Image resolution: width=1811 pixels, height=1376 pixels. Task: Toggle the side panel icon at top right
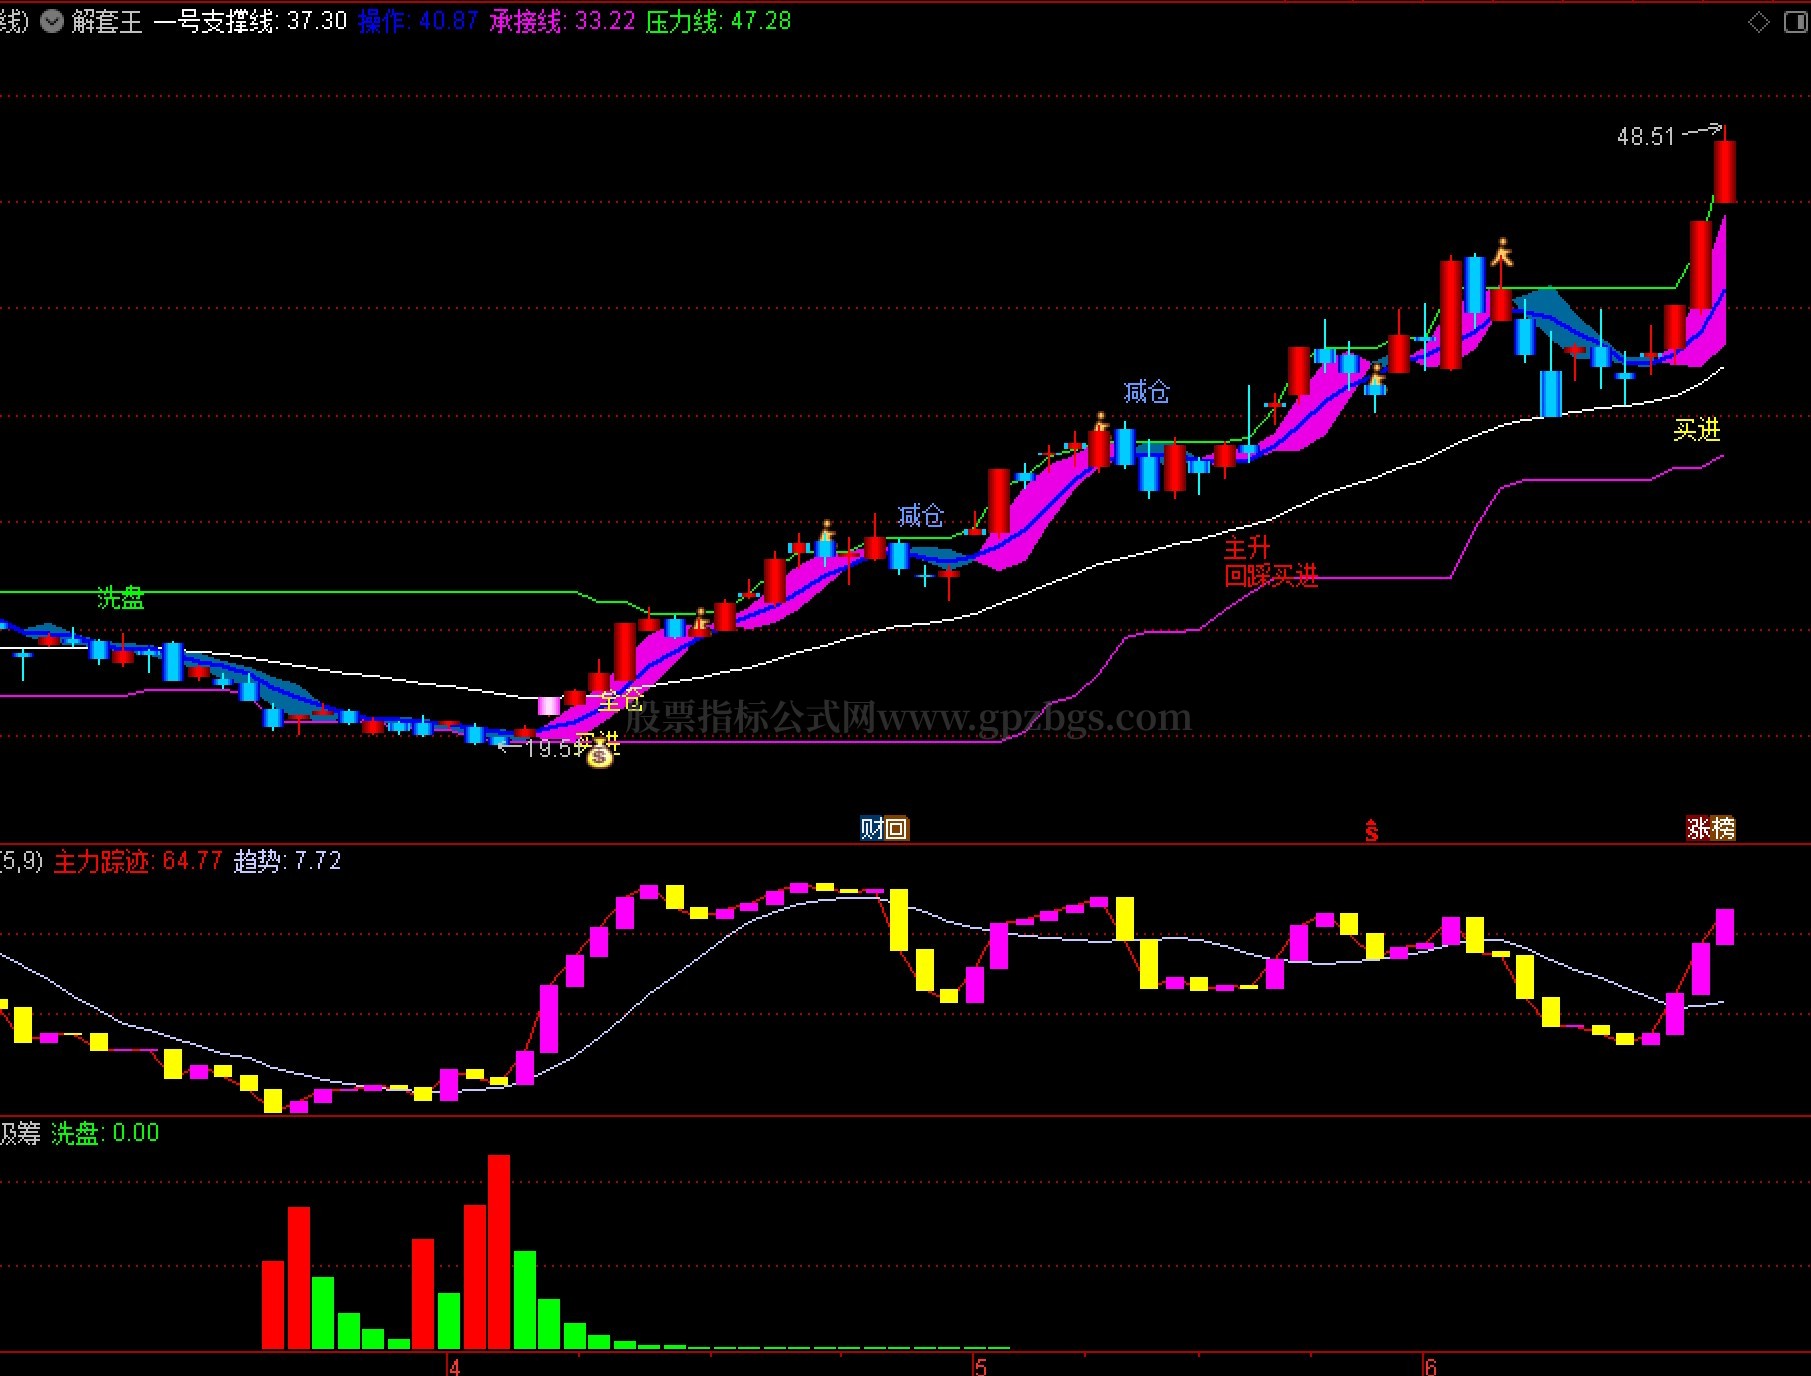point(1796,22)
